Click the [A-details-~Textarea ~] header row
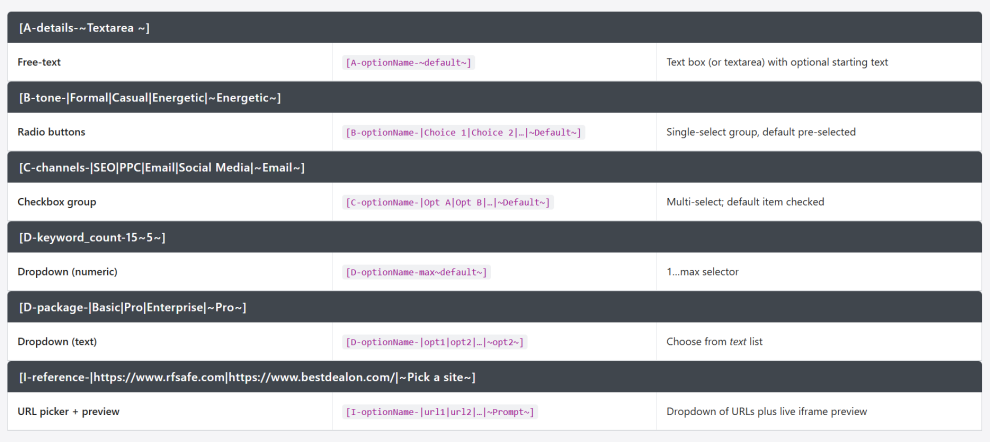The width and height of the screenshot is (990, 442). tap(84, 28)
